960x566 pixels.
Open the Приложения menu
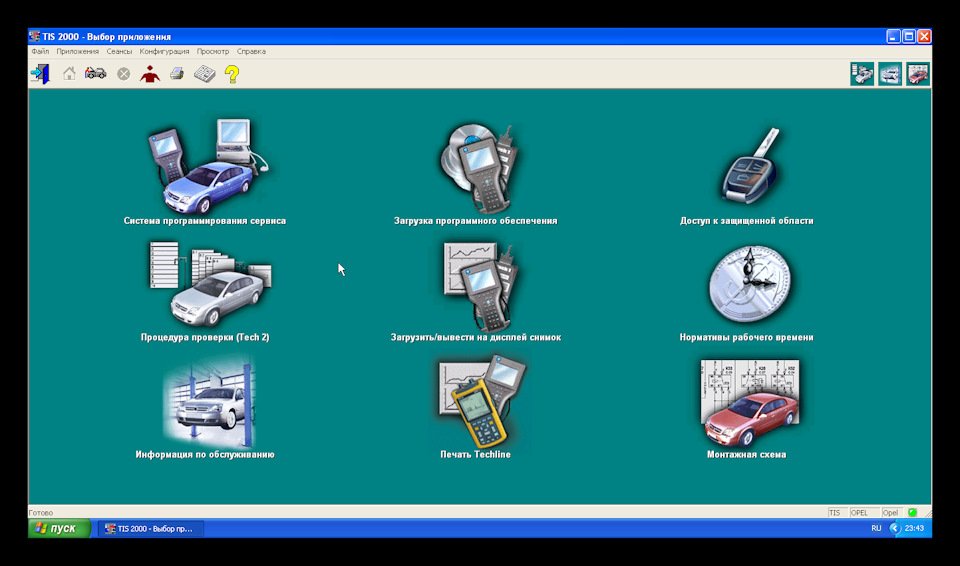pos(78,51)
